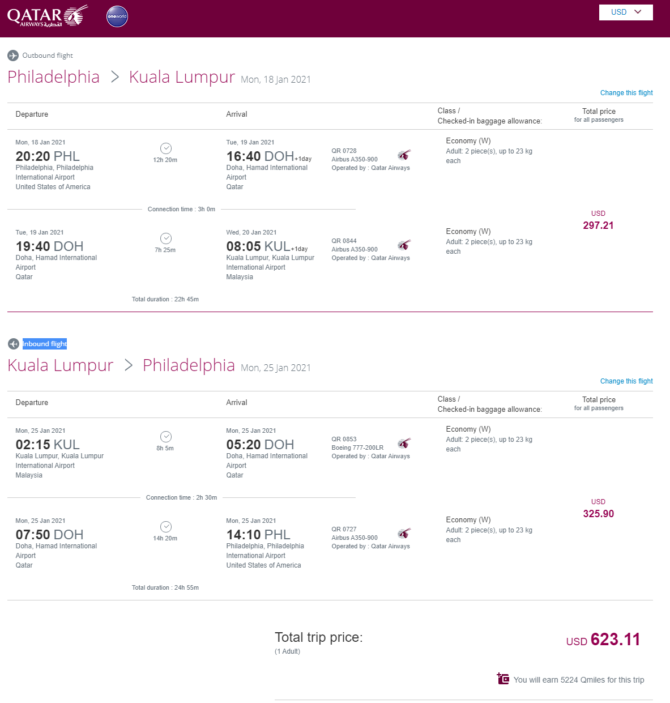Select the highlighted Inbound flight label
This screenshot has height=703, width=670.
click(44, 344)
